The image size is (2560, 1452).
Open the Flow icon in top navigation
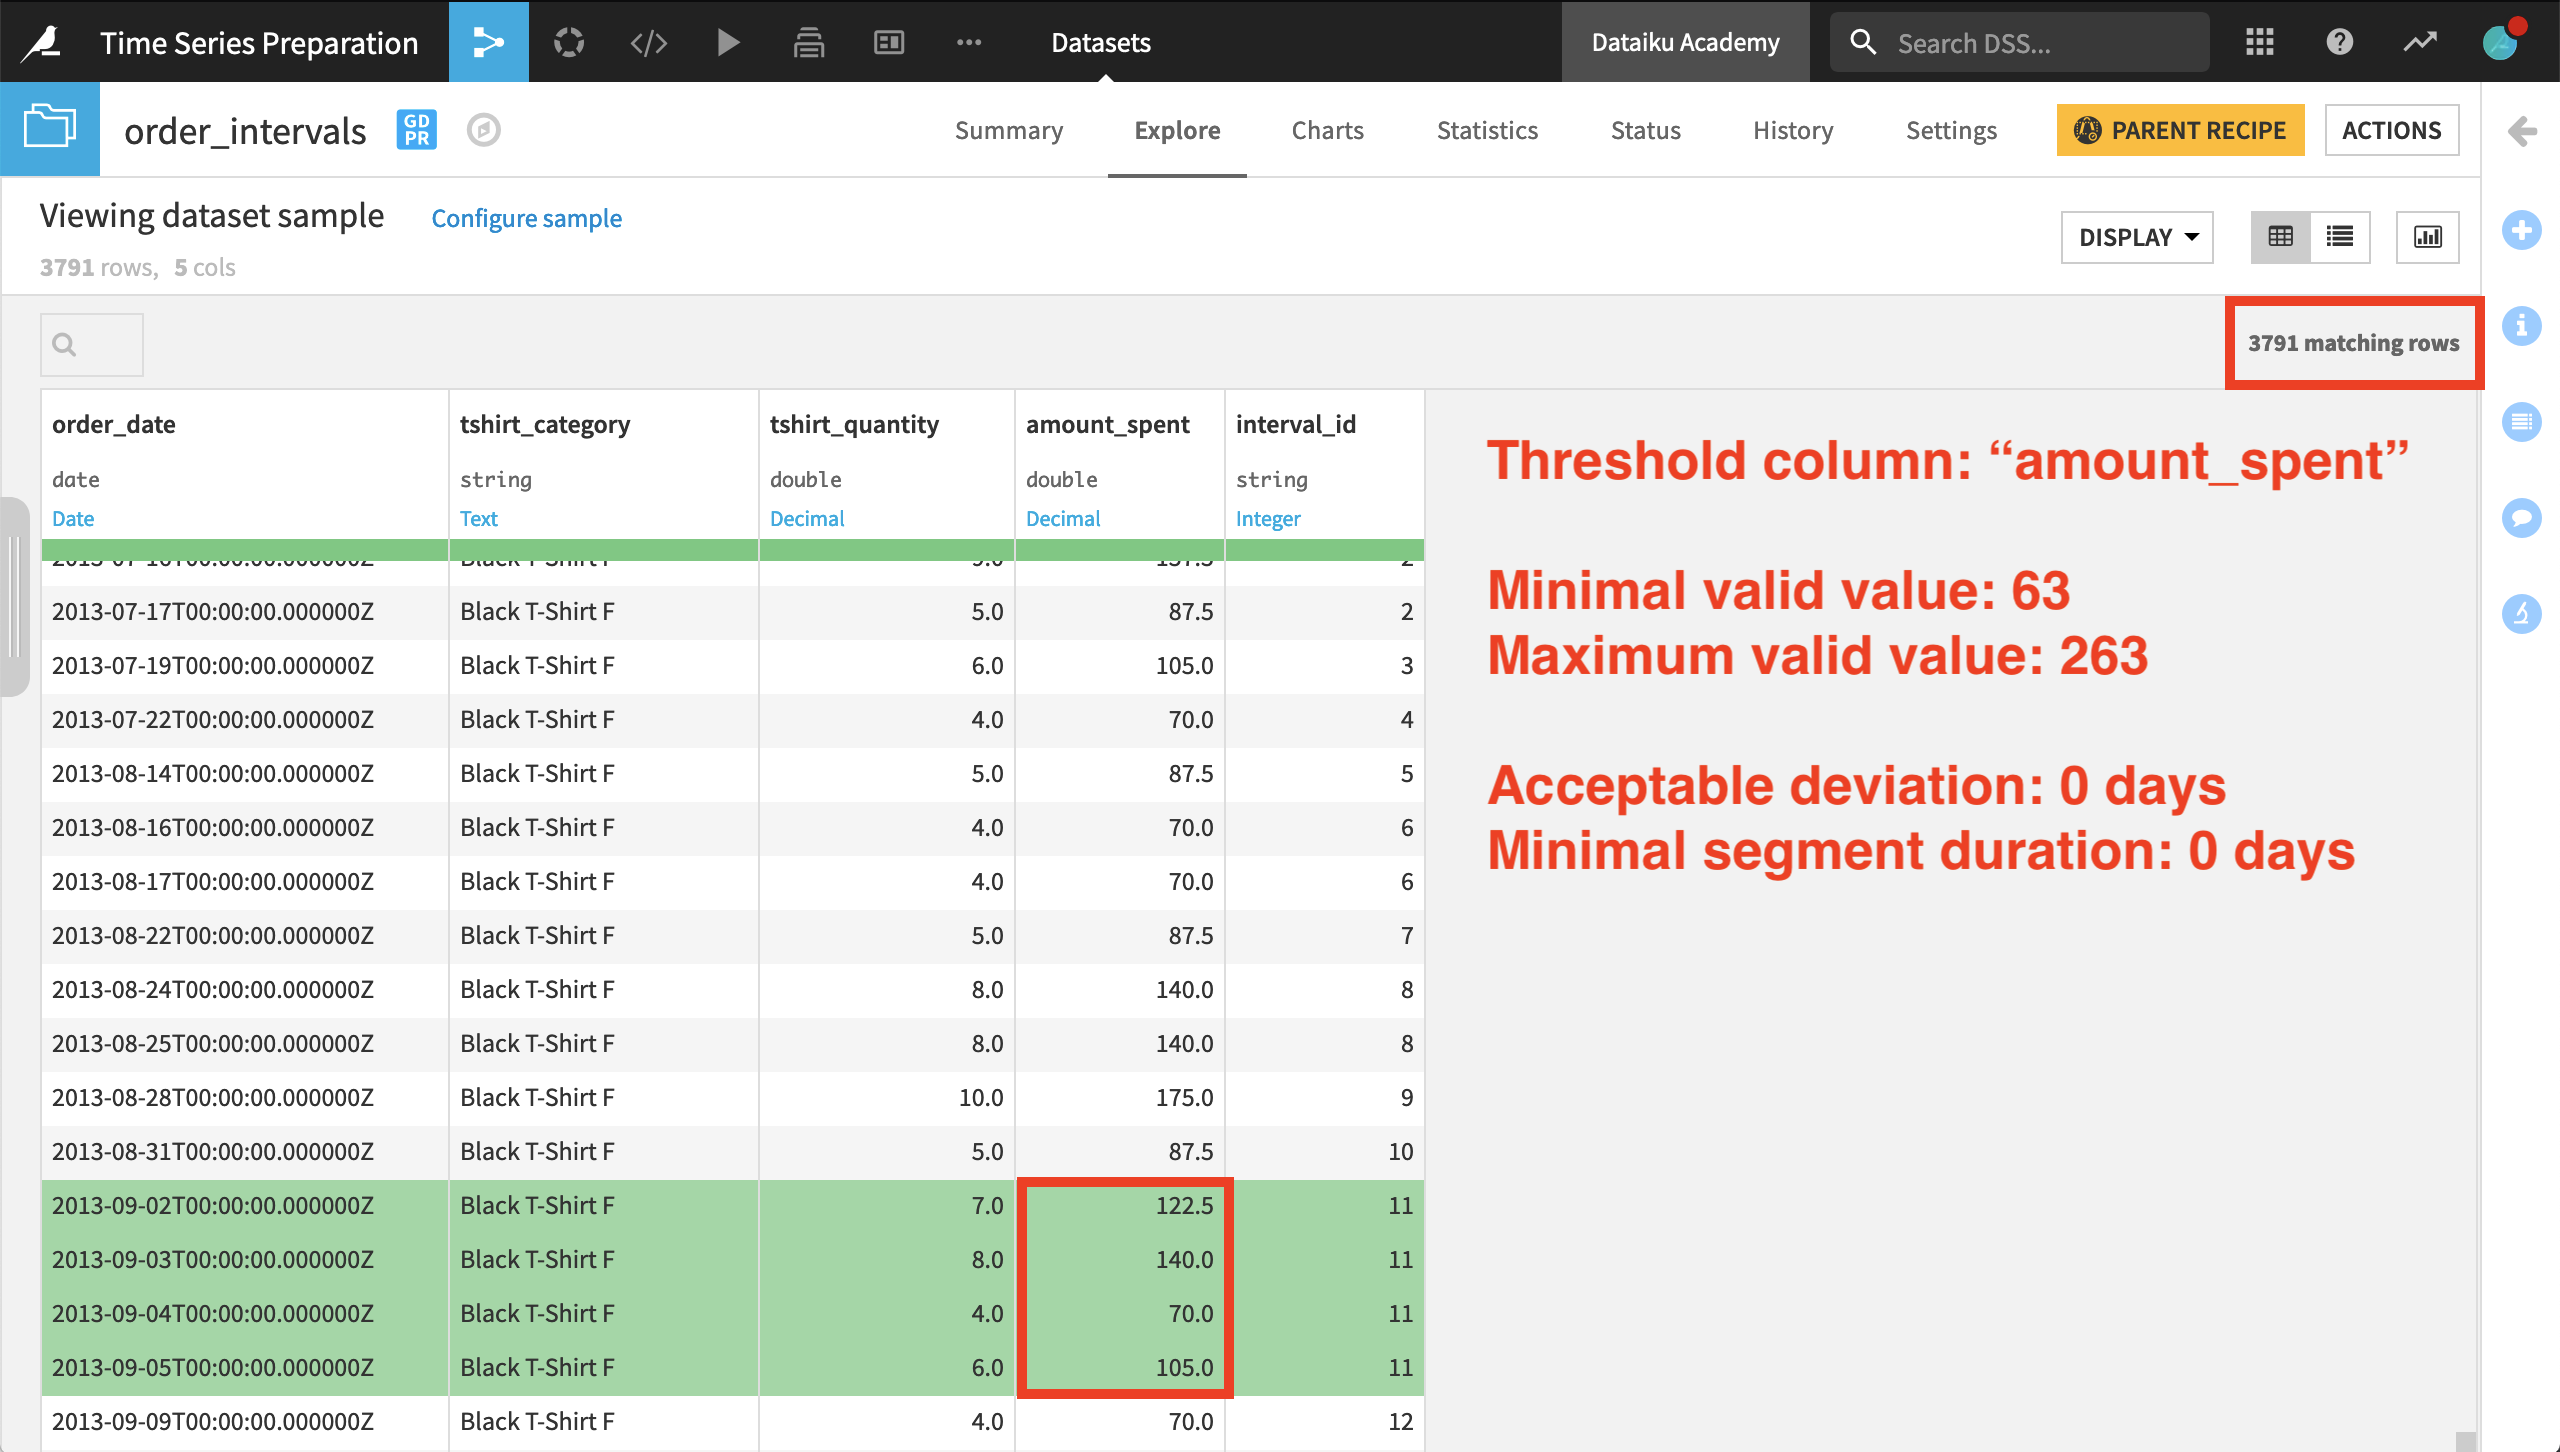point(488,42)
